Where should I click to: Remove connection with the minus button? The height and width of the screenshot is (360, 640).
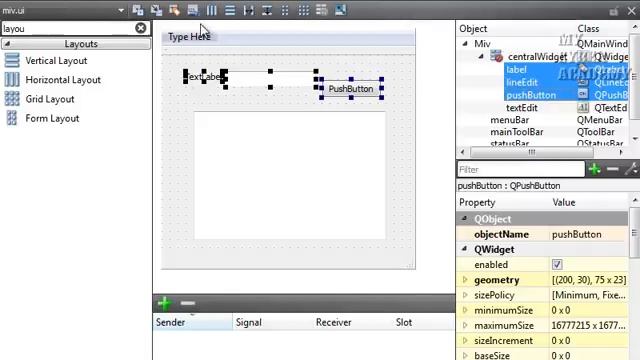coord(188,303)
